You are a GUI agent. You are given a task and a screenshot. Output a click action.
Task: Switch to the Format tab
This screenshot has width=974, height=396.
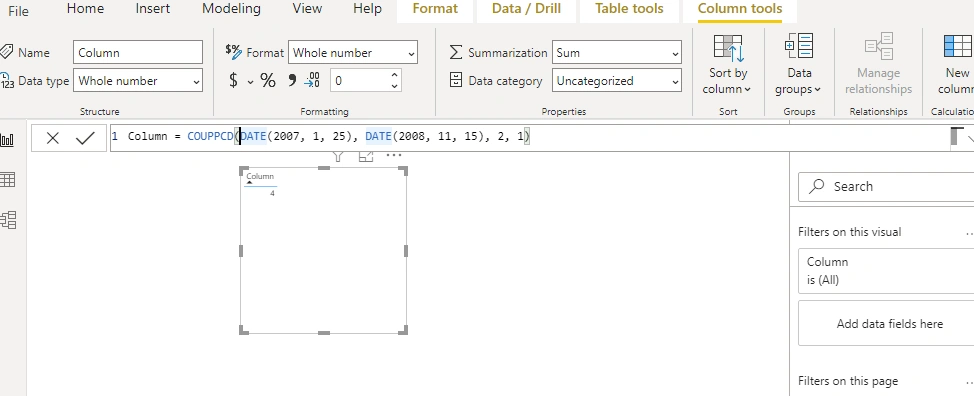435,9
